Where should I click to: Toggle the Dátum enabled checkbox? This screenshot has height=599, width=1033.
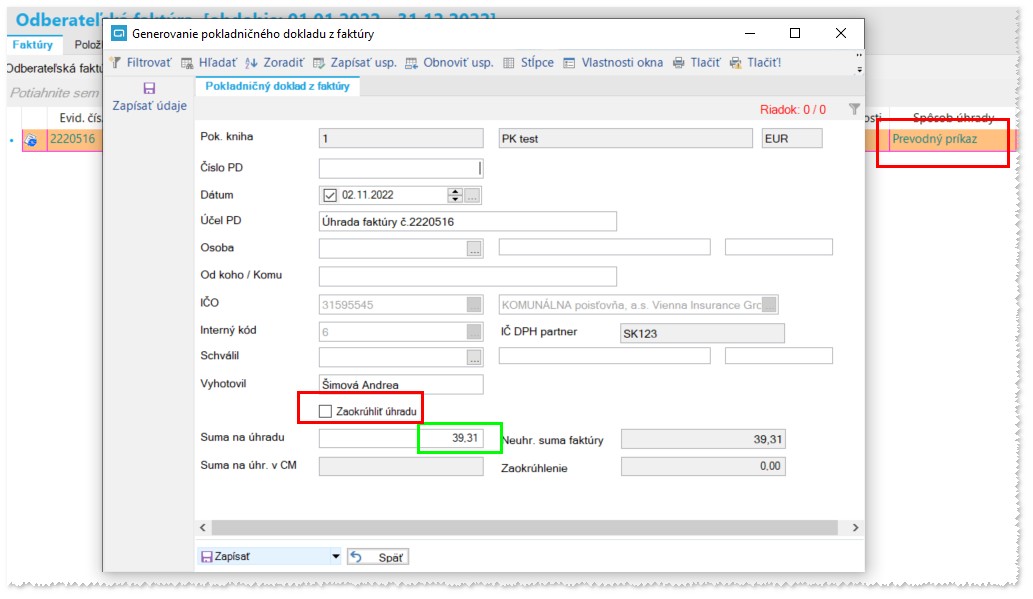pos(330,195)
